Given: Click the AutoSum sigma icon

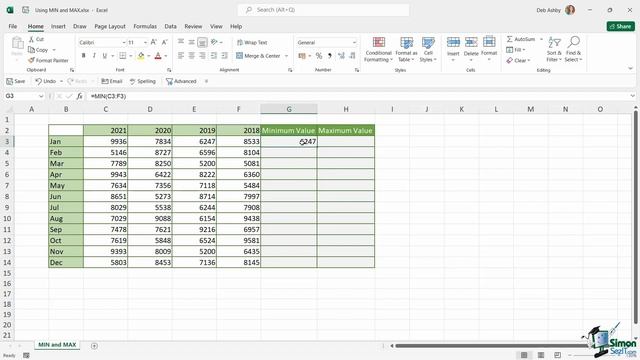Looking at the screenshot, I should (509, 39).
